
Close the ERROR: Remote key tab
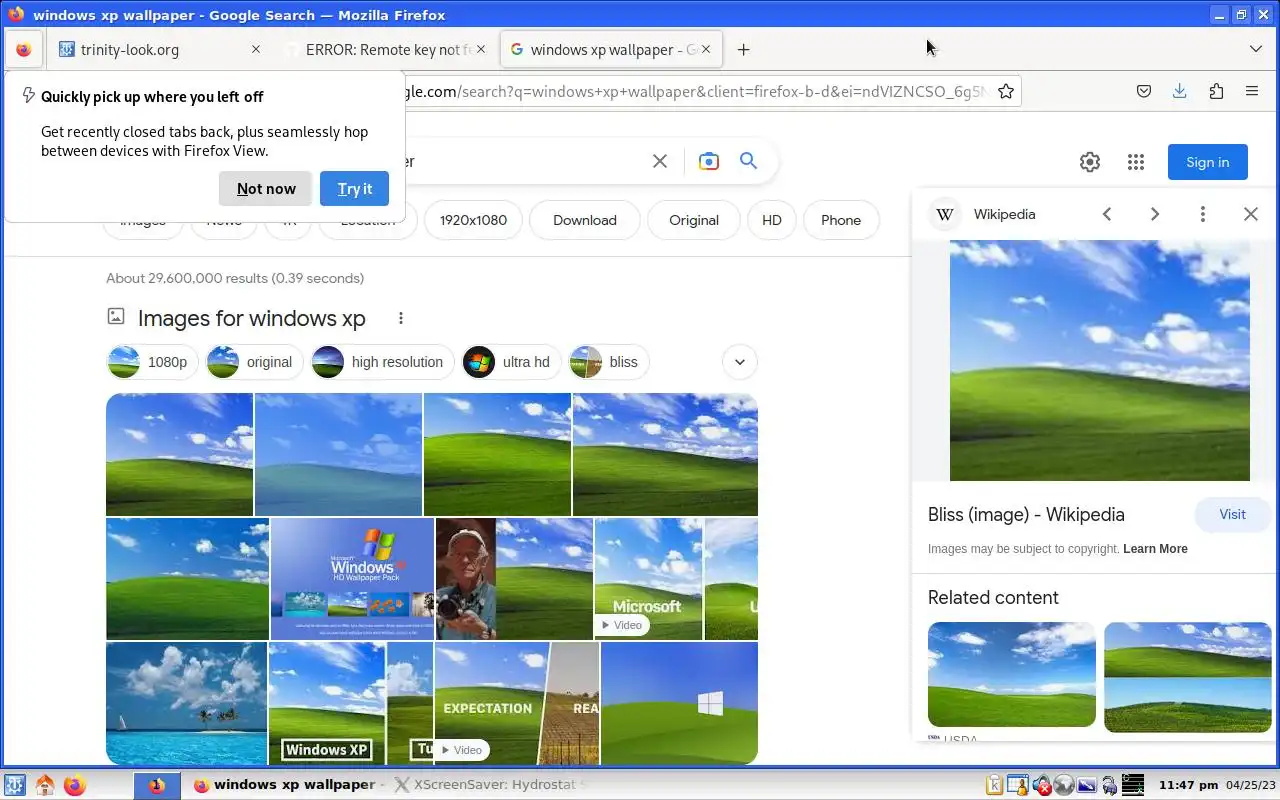point(481,49)
